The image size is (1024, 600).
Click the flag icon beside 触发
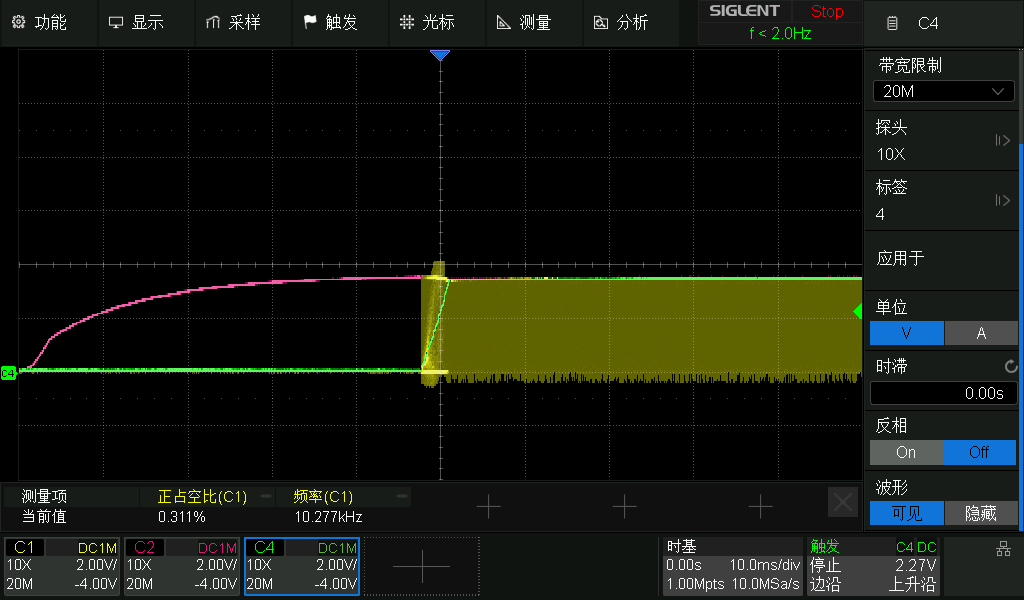coord(310,22)
